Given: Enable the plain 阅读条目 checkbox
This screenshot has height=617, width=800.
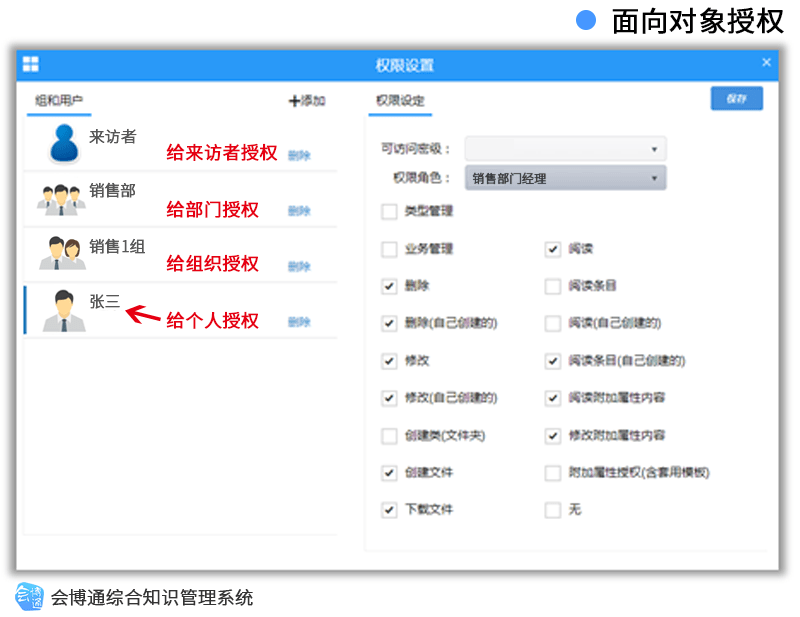Looking at the screenshot, I should point(553,286).
